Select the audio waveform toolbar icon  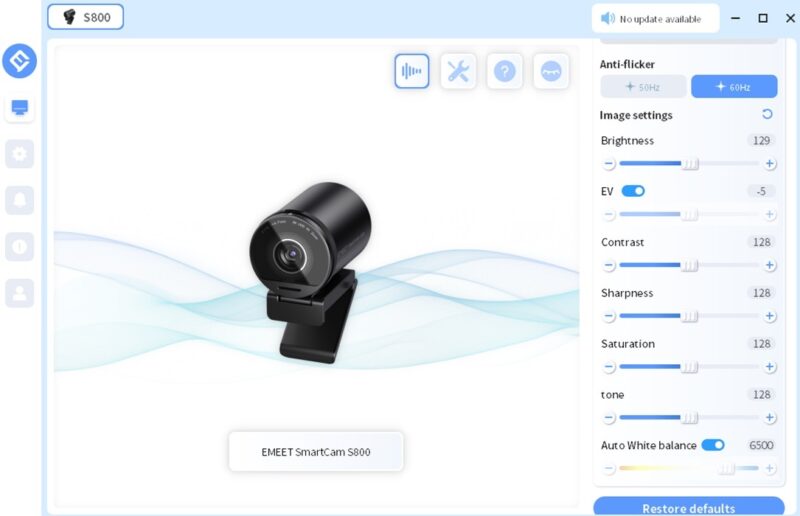coord(412,71)
